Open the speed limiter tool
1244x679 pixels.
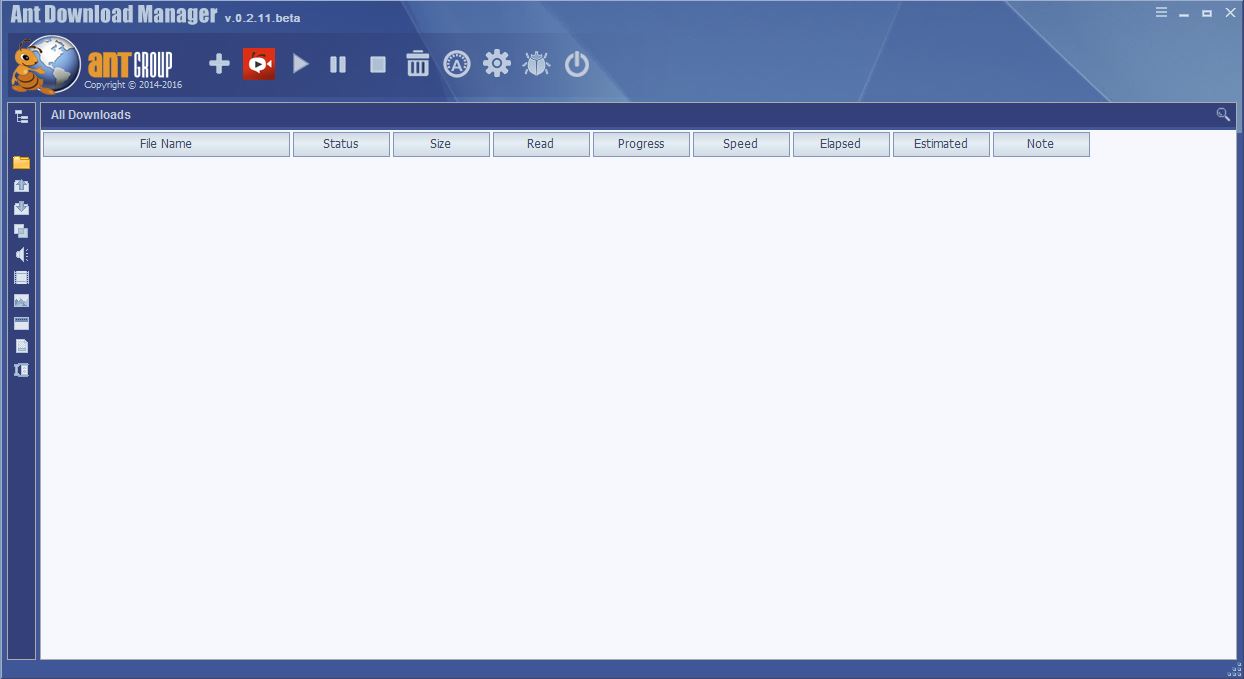coord(457,63)
